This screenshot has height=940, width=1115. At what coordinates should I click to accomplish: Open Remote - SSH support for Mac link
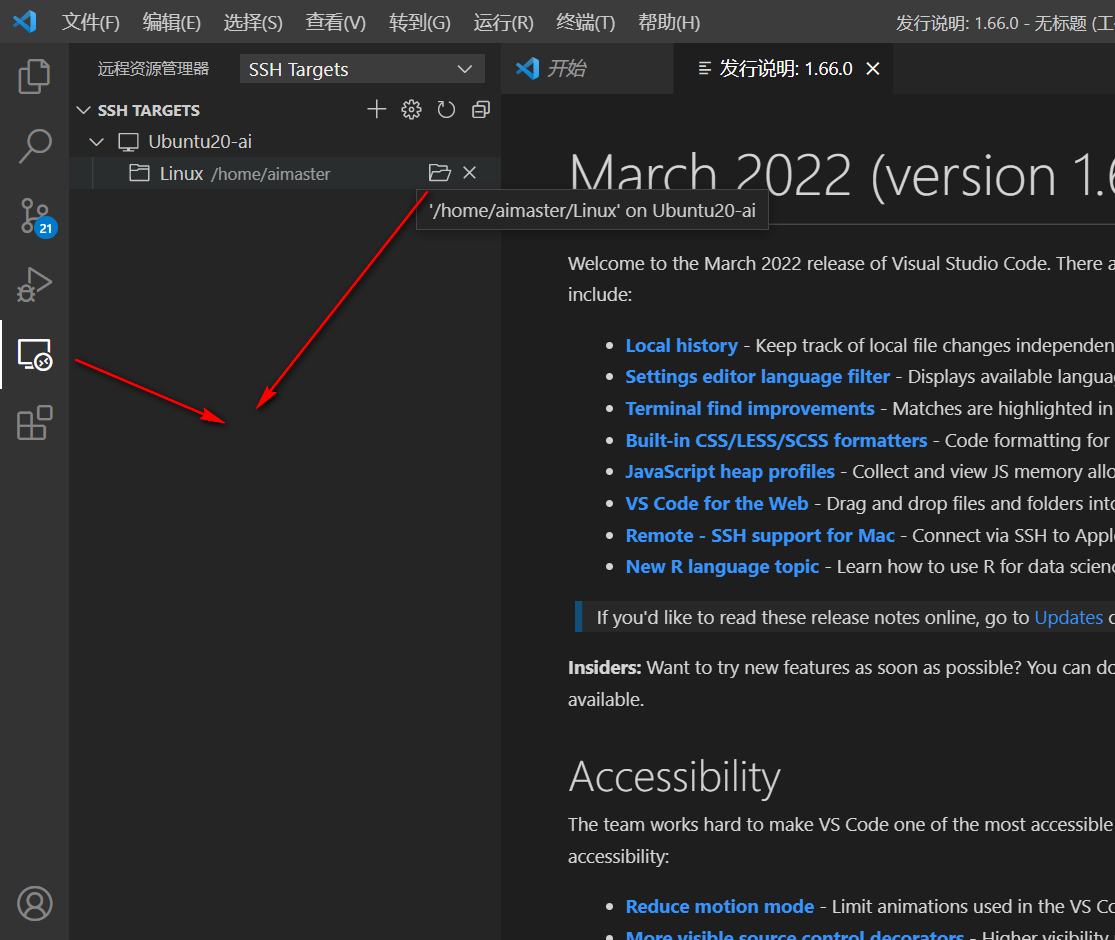coord(759,536)
